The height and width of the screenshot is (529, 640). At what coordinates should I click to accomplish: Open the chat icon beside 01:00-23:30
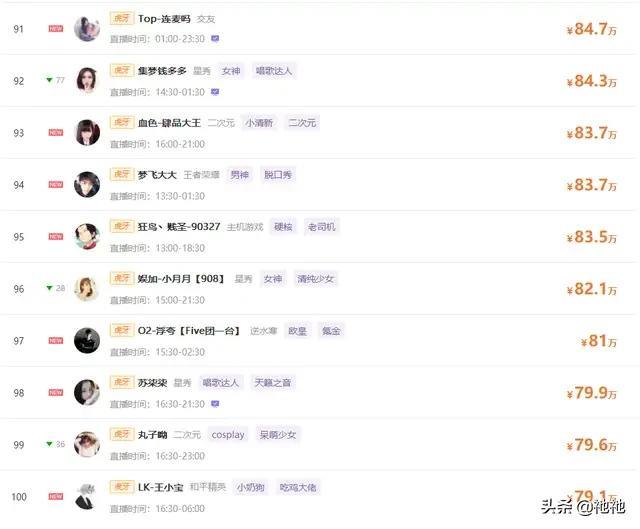click(x=215, y=39)
